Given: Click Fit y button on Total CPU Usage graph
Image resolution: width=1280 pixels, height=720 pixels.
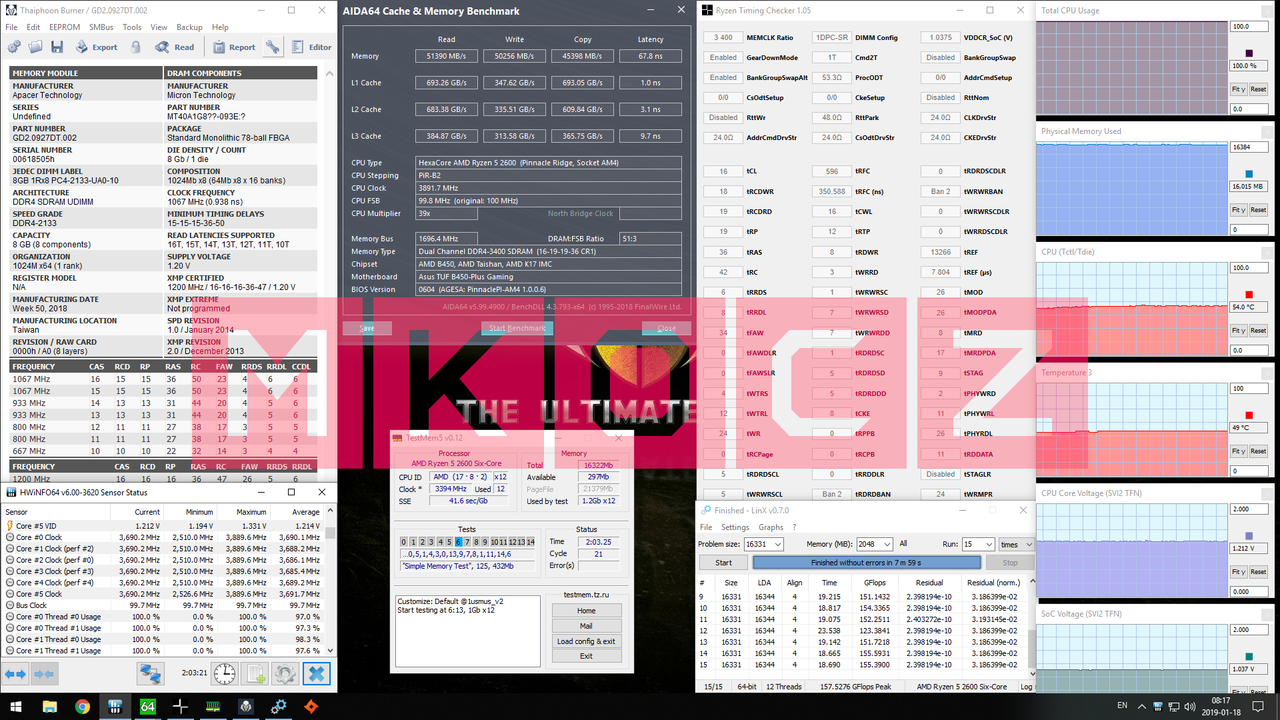Looking at the screenshot, I should pyautogui.click(x=1238, y=89).
